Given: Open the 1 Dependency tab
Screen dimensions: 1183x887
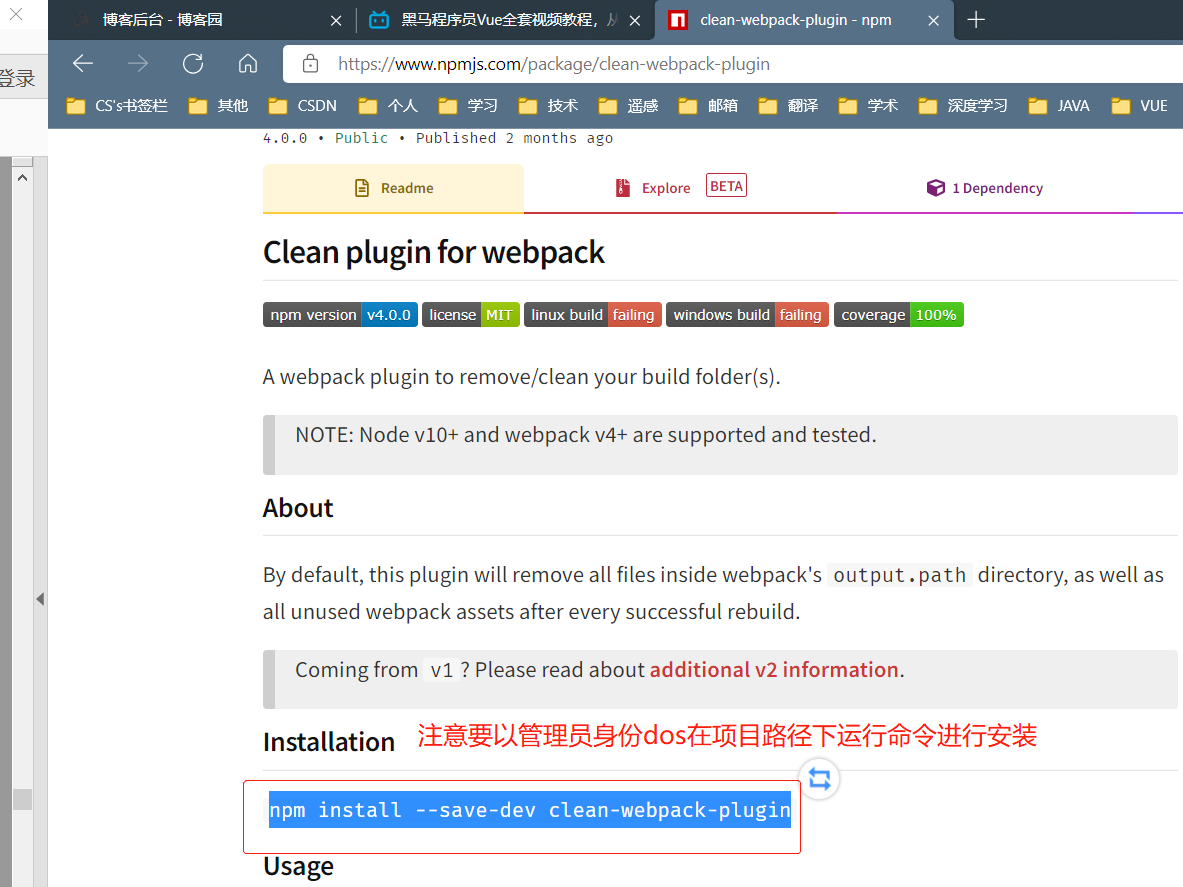Looking at the screenshot, I should (985, 188).
